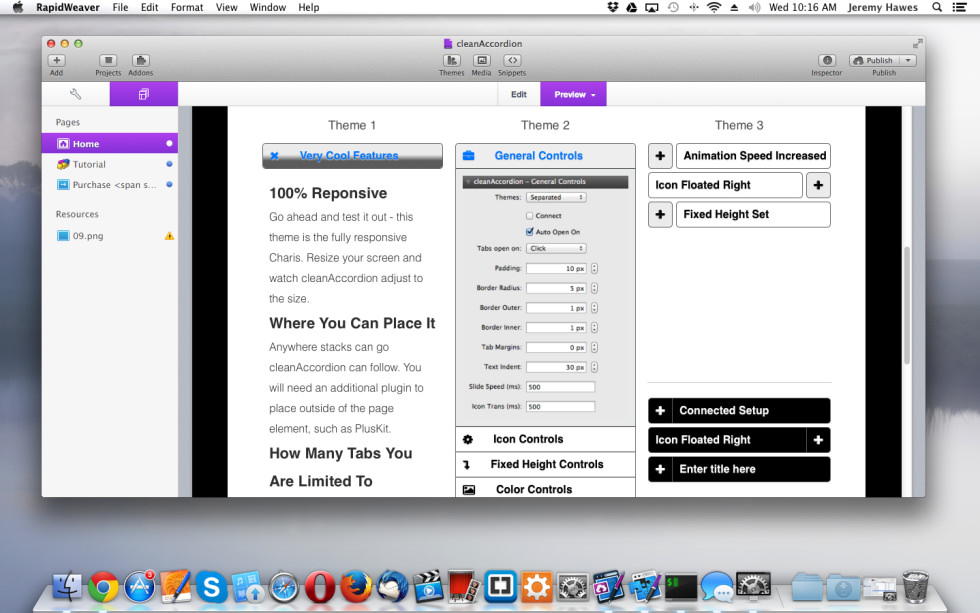The height and width of the screenshot is (613, 980).
Task: Click the picture icon on Color Controls
Action: (469, 490)
